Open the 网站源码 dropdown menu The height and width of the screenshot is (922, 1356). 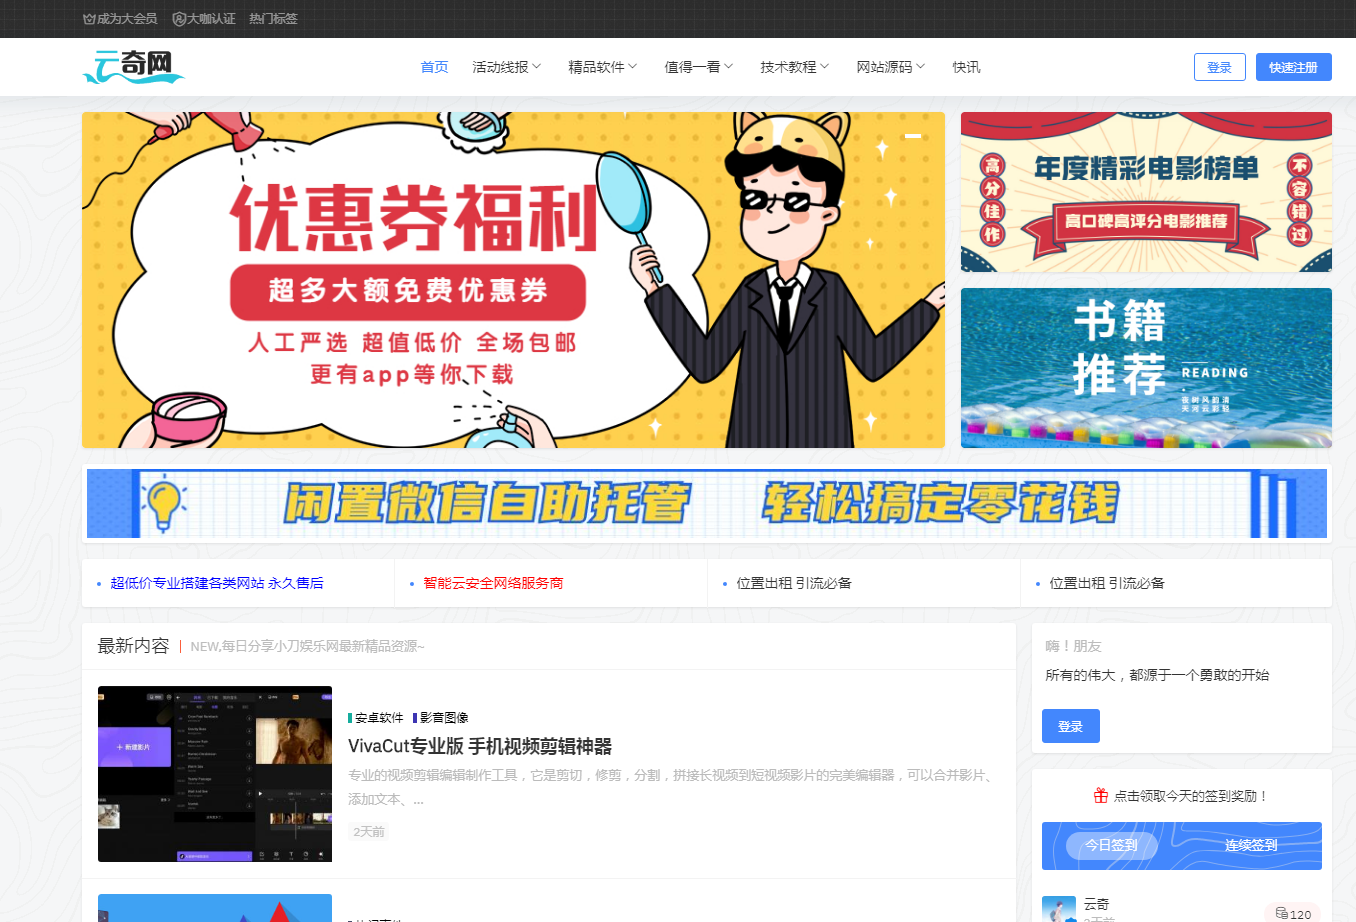(890, 67)
